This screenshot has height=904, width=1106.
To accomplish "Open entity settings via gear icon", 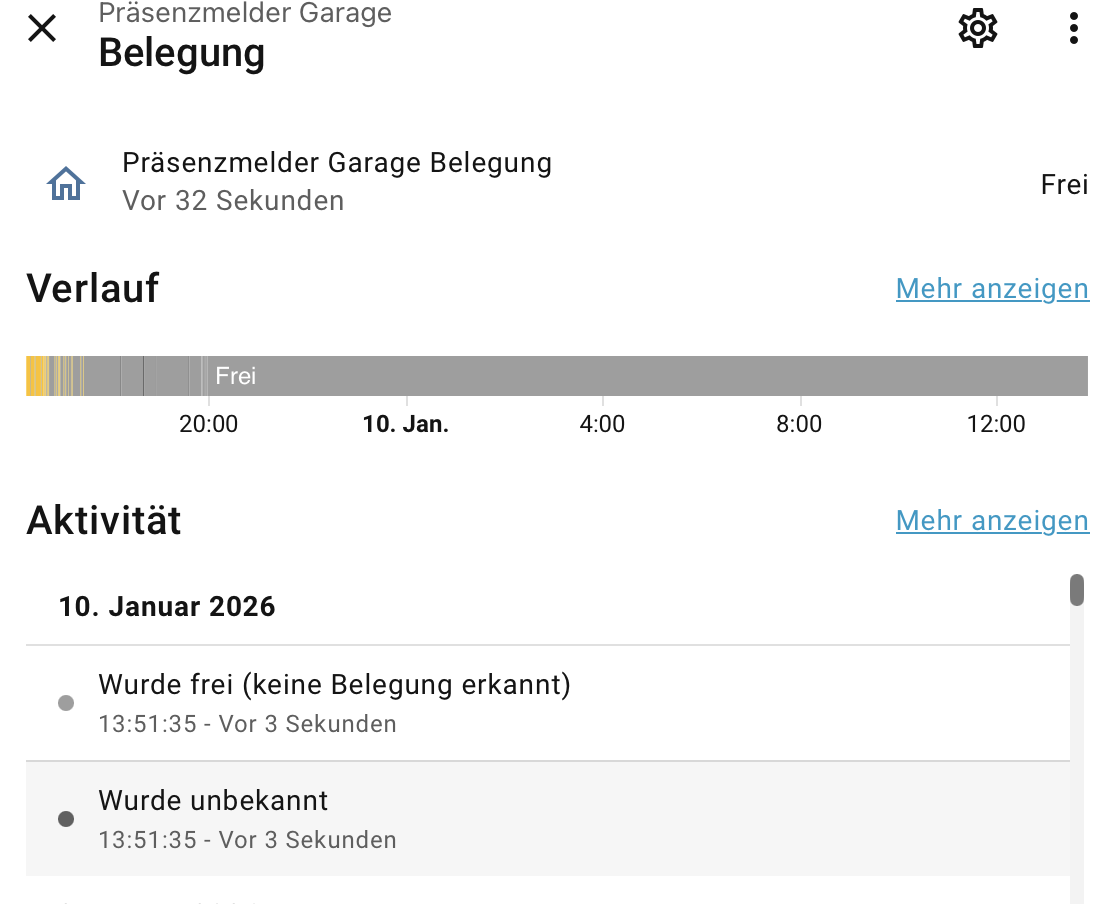I will click(x=977, y=28).
